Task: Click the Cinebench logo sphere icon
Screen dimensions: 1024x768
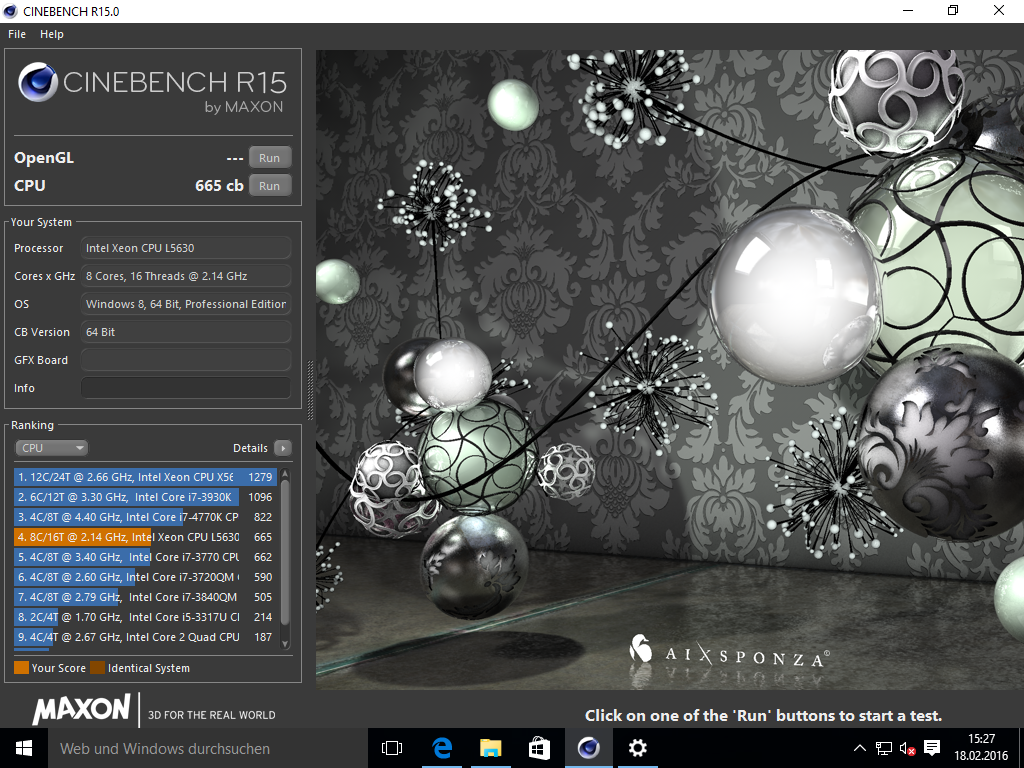Action: [x=38, y=82]
